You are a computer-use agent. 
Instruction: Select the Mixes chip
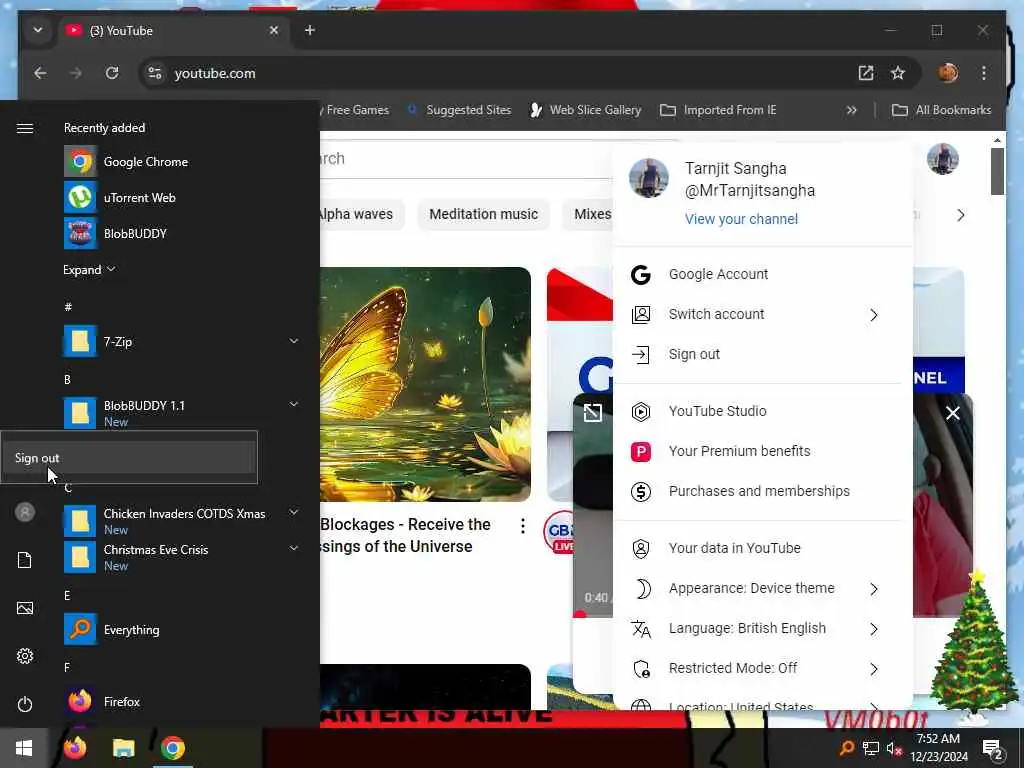coord(588,214)
